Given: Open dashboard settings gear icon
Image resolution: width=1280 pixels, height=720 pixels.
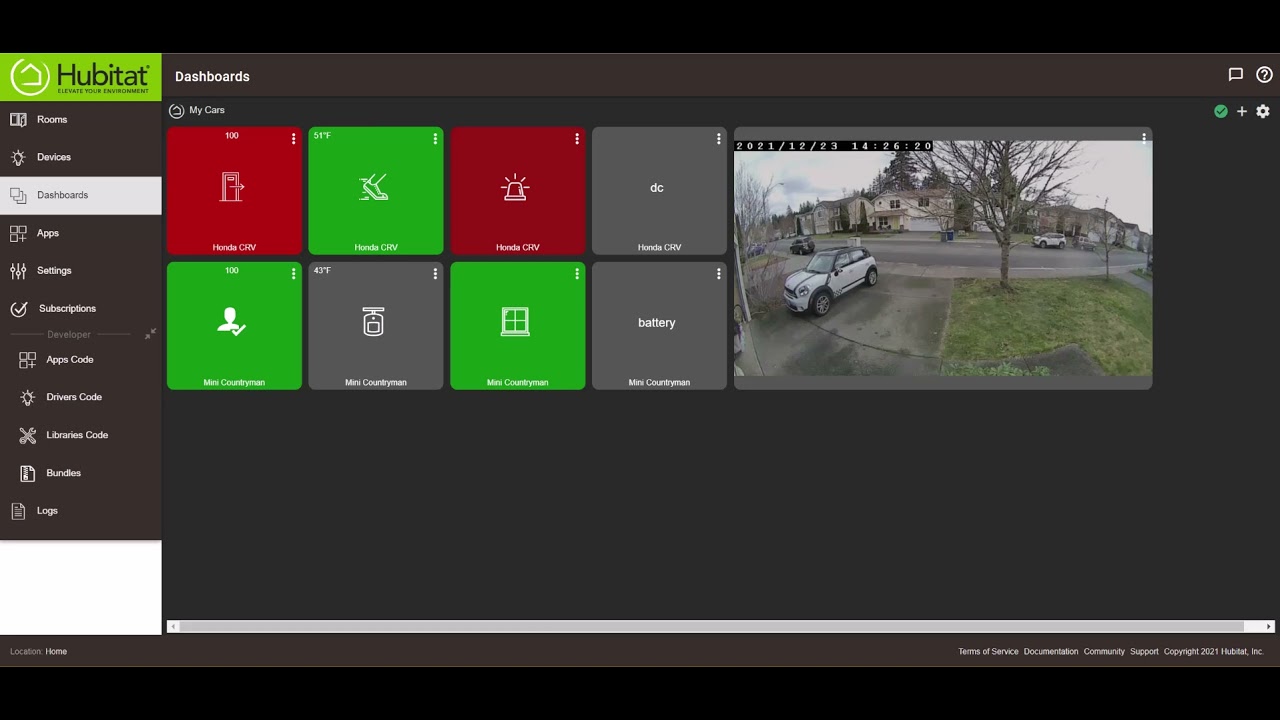Looking at the screenshot, I should (x=1263, y=111).
